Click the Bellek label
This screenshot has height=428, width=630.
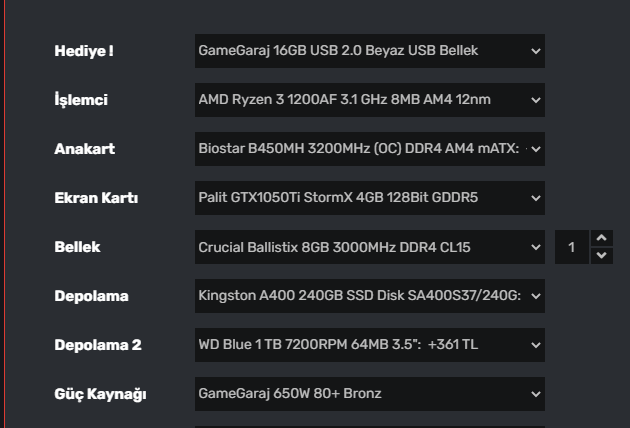77,247
